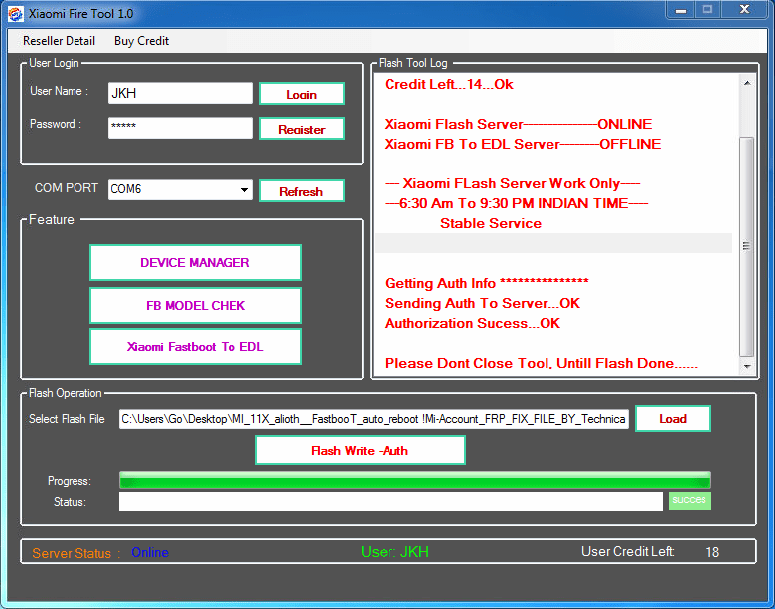Click the log scrollbar up arrow

[747, 83]
